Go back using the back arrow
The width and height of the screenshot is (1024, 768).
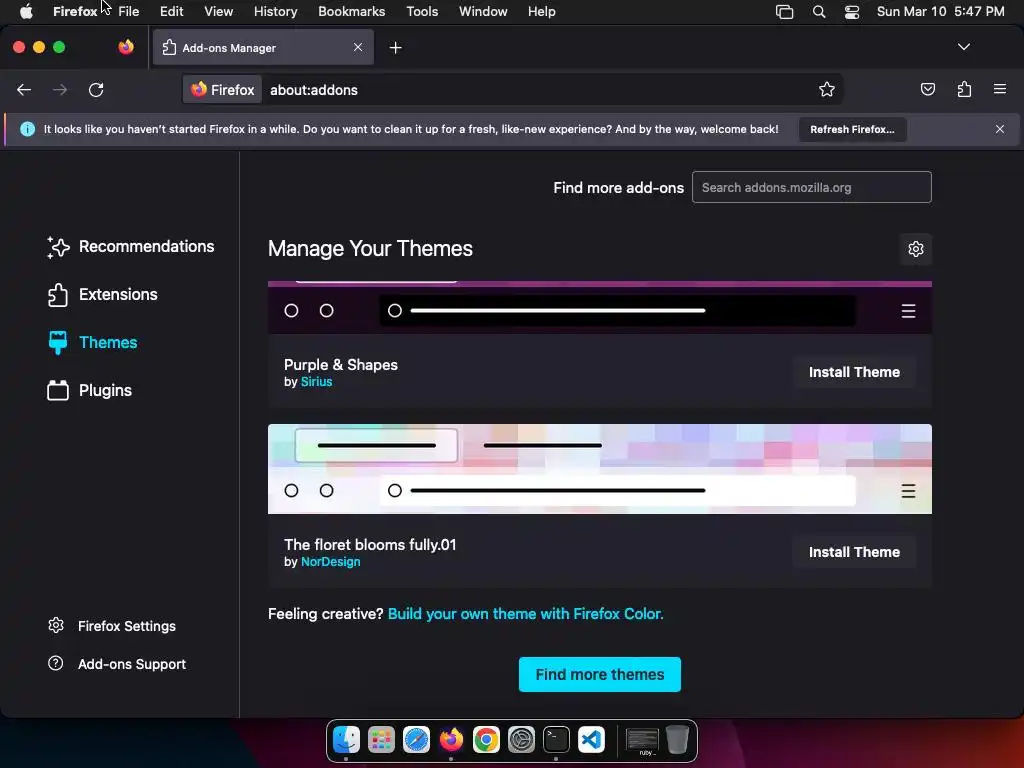(24, 90)
